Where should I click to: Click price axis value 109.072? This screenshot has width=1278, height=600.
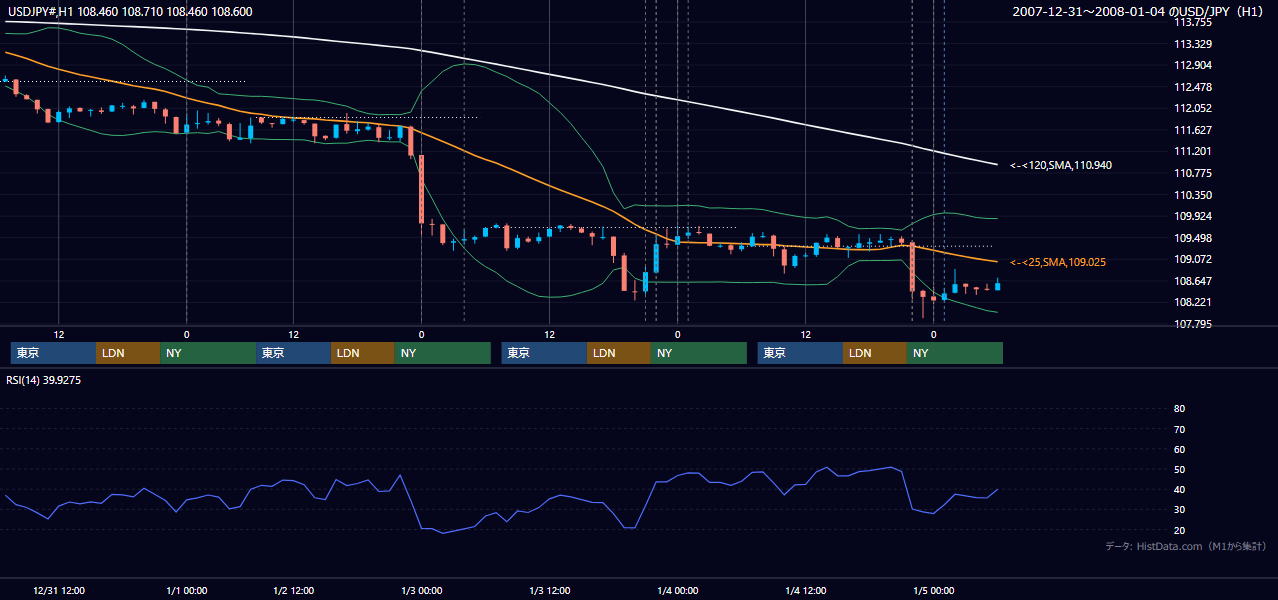pos(1192,259)
